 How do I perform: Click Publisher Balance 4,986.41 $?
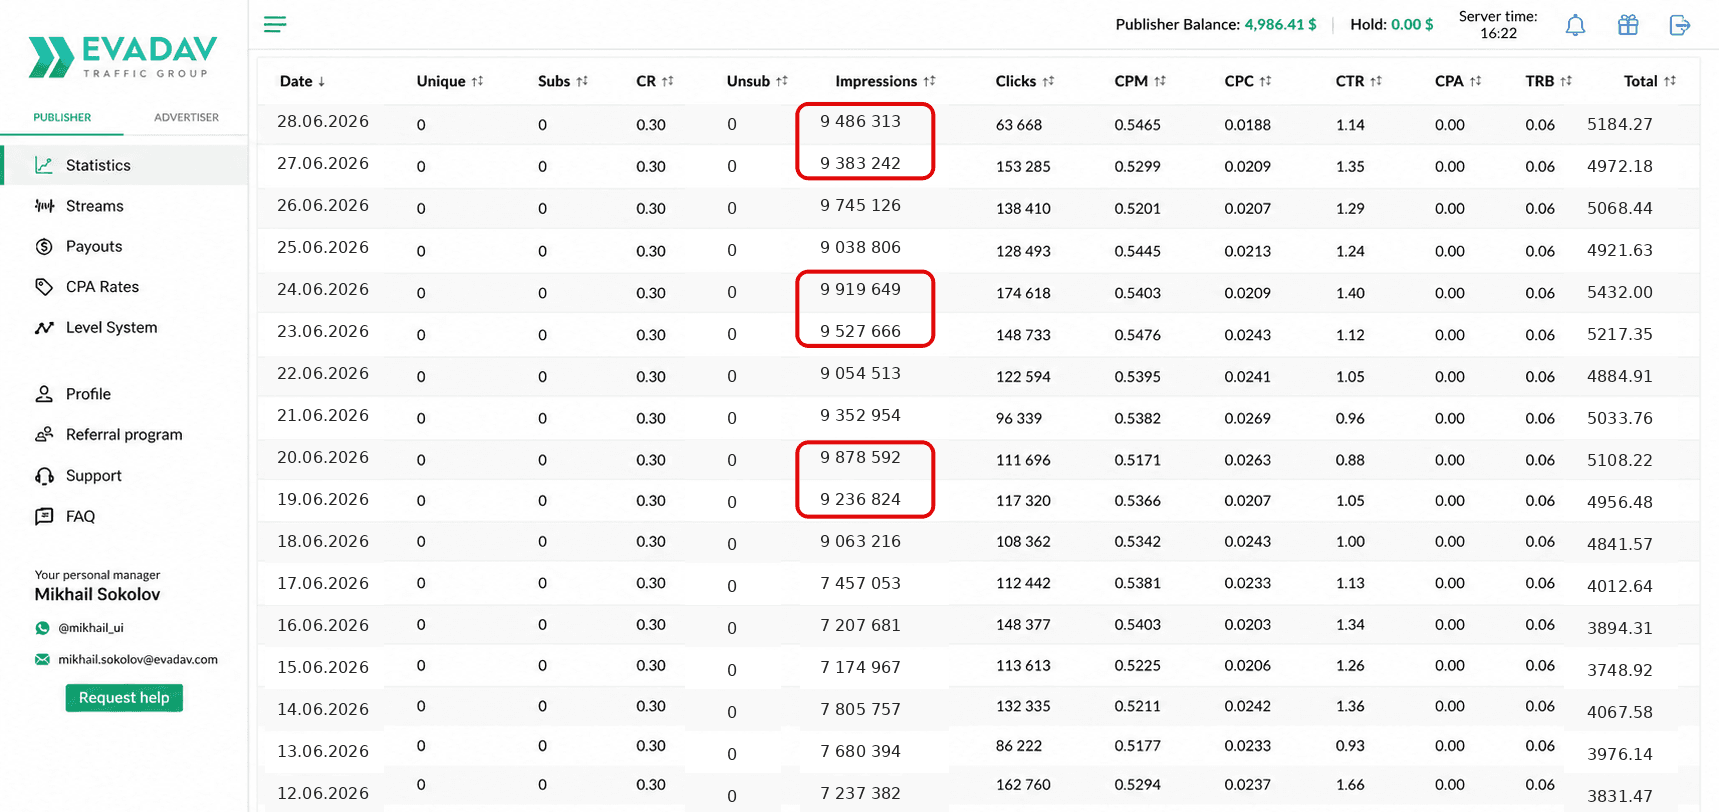(x=1216, y=24)
